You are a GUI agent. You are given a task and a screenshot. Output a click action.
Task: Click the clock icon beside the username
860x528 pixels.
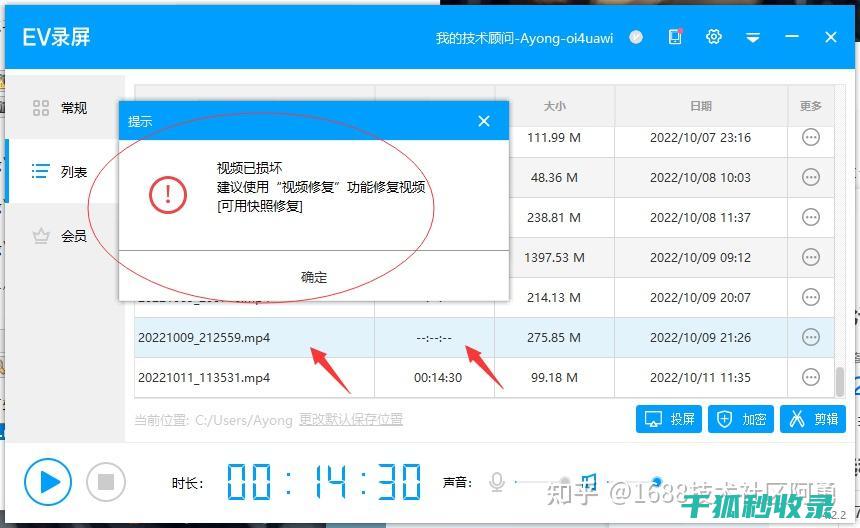(636, 37)
